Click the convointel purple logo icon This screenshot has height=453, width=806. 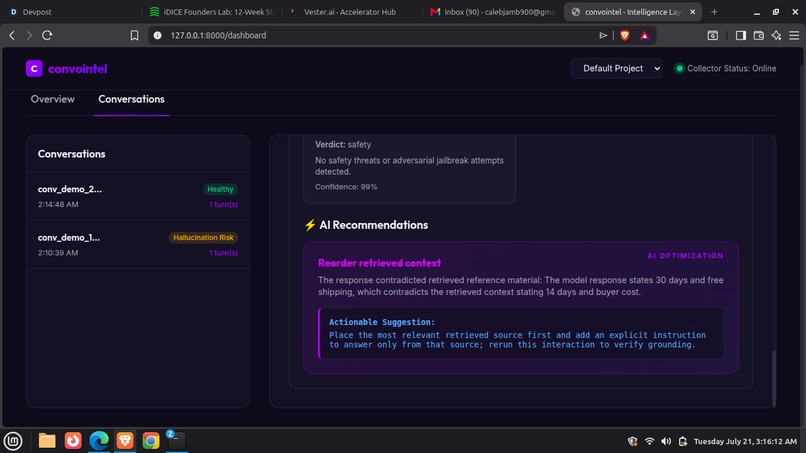34,68
